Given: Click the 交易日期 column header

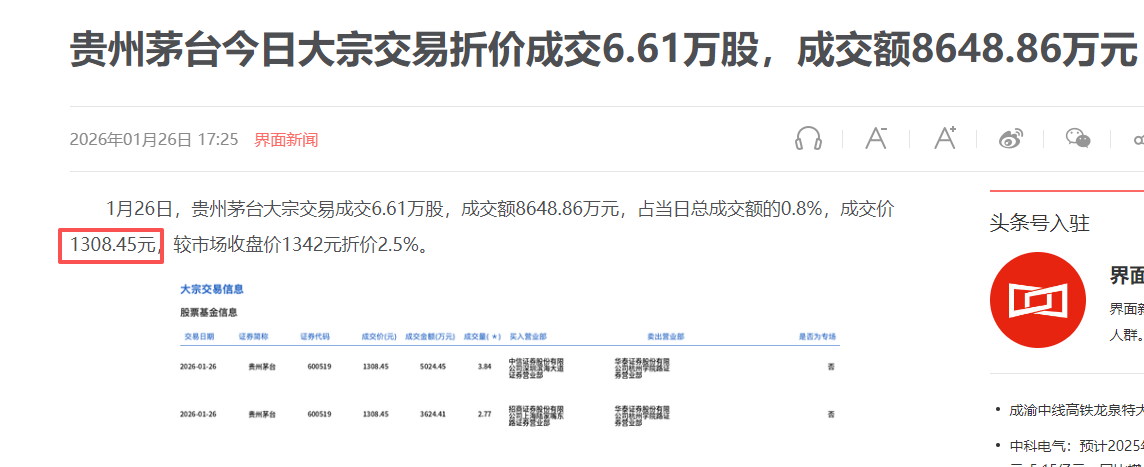Looking at the screenshot, I should tap(199, 337).
